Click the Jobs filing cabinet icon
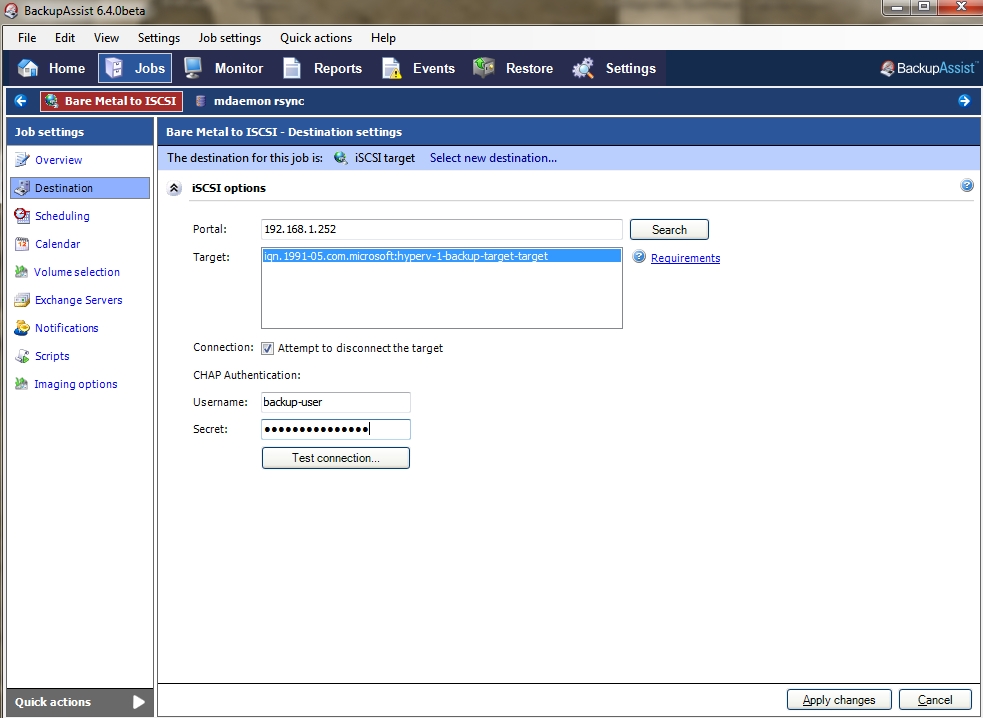 coord(115,68)
